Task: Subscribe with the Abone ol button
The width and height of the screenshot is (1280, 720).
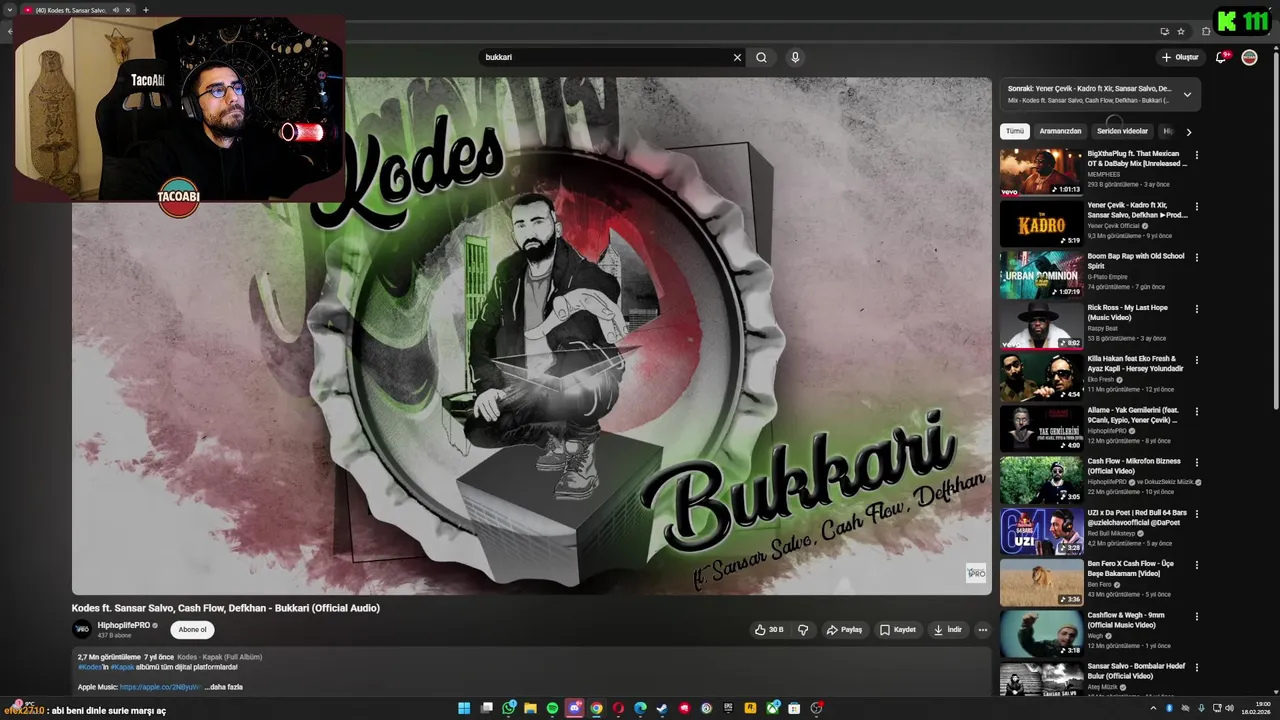Action: pyautogui.click(x=192, y=630)
